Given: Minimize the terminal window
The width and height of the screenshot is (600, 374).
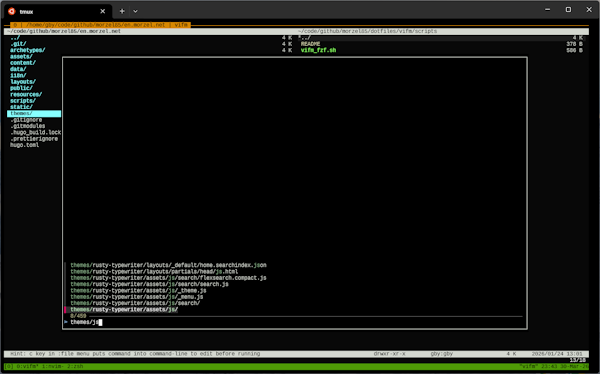Looking at the screenshot, I should [x=548, y=10].
